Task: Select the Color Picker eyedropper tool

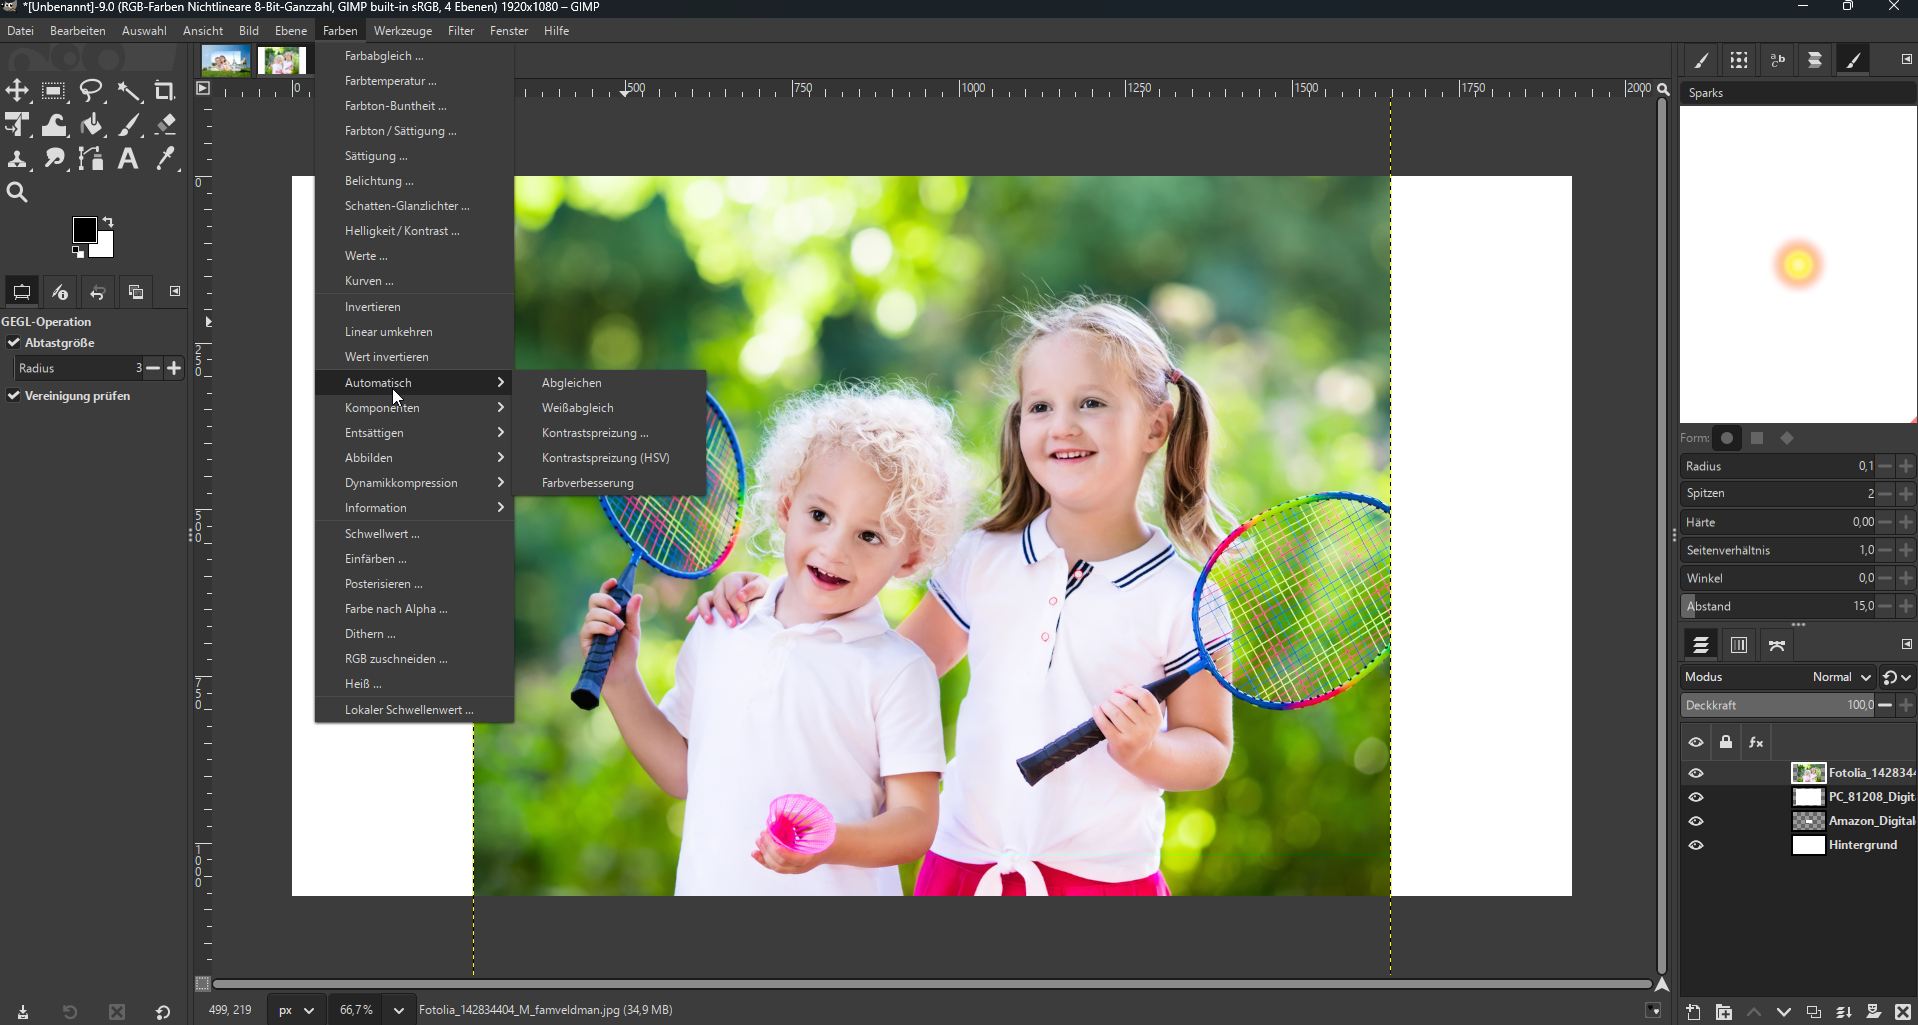Action: point(166,158)
